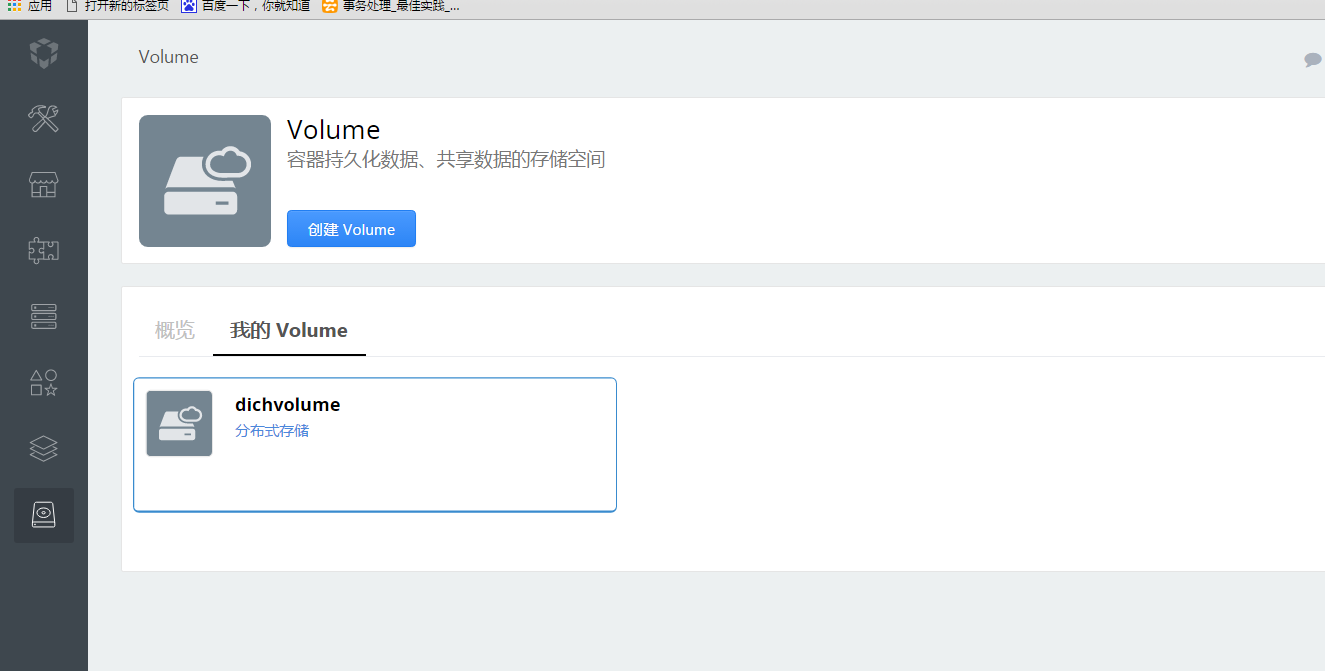Click the 分布式存储 link
This screenshot has height=671, width=1325.
[x=272, y=431]
